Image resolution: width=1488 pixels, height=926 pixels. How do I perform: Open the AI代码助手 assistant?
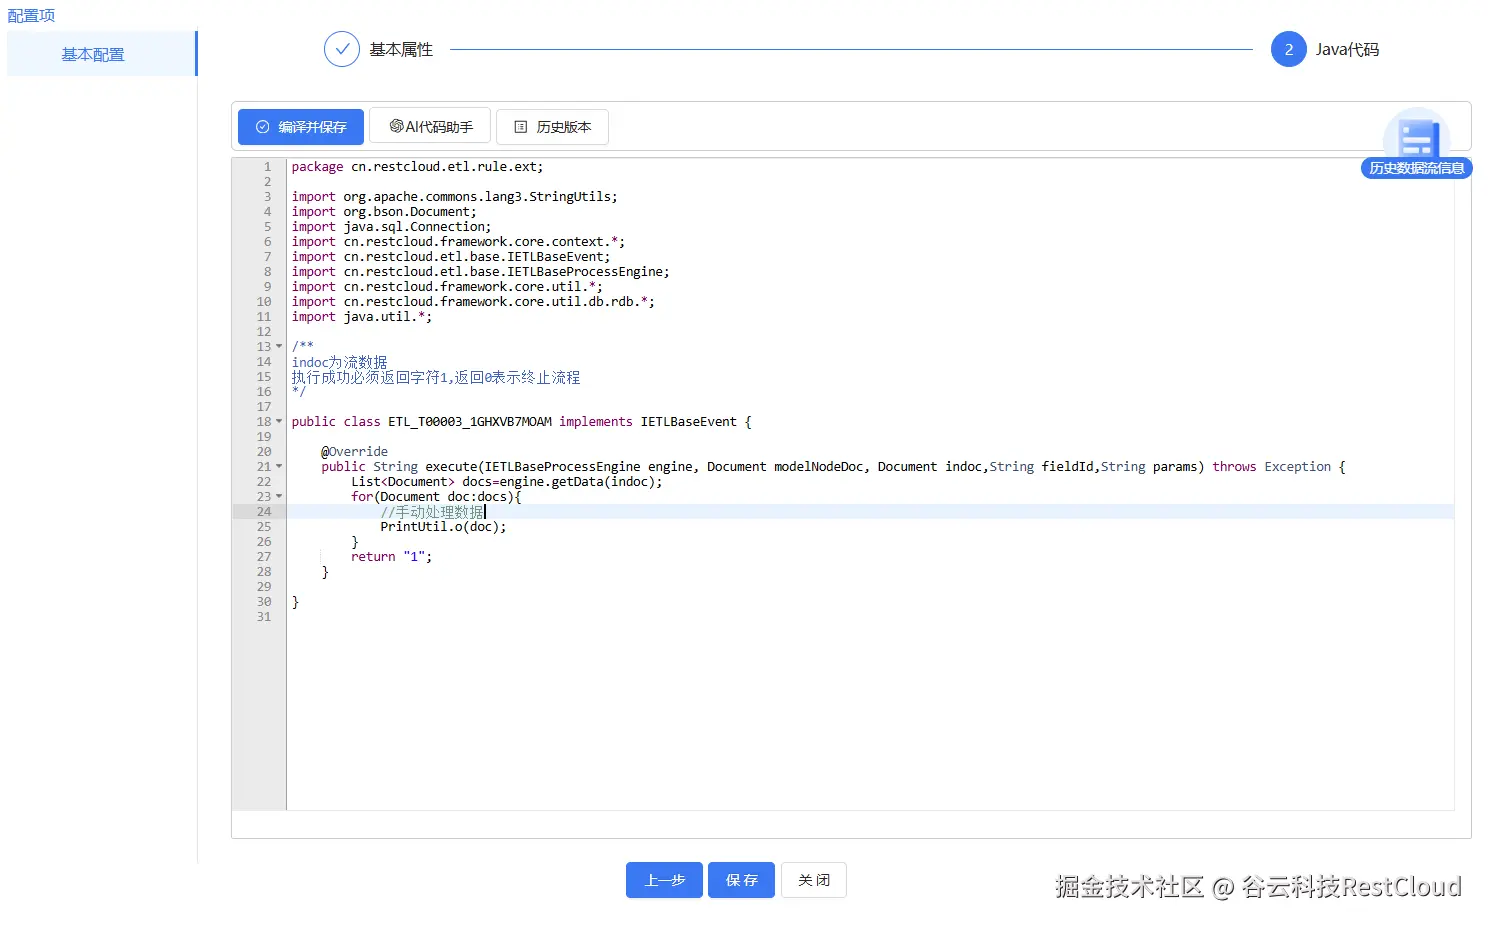tap(430, 127)
